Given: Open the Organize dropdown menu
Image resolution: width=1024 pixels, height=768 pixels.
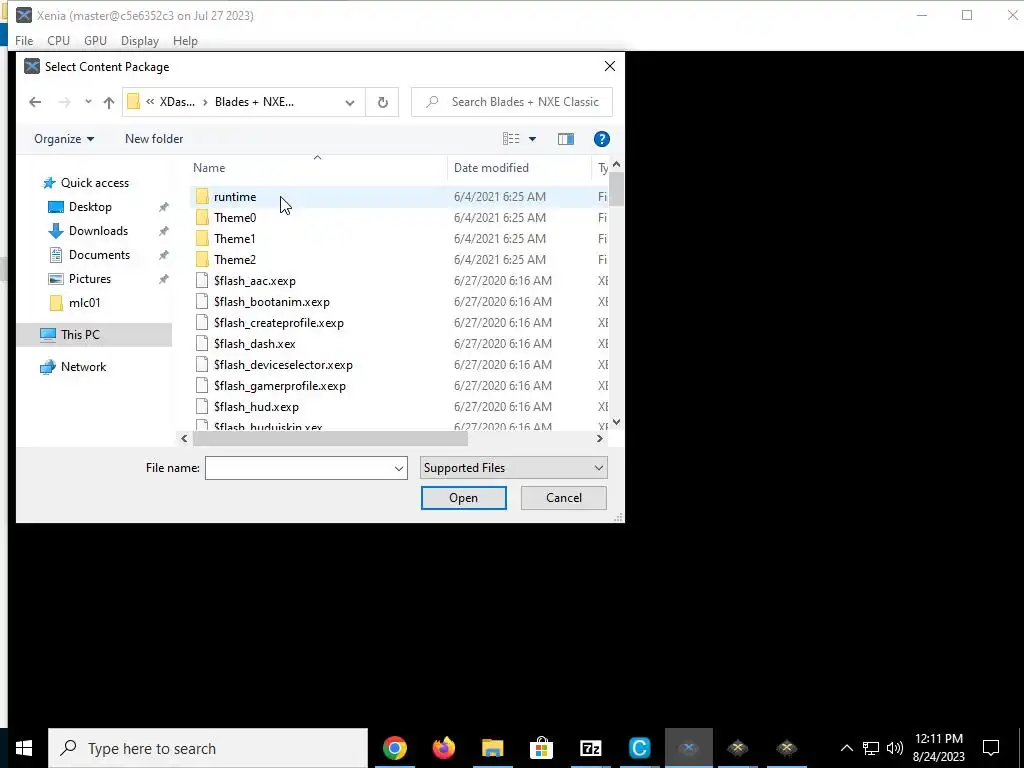Looking at the screenshot, I should tap(64, 138).
